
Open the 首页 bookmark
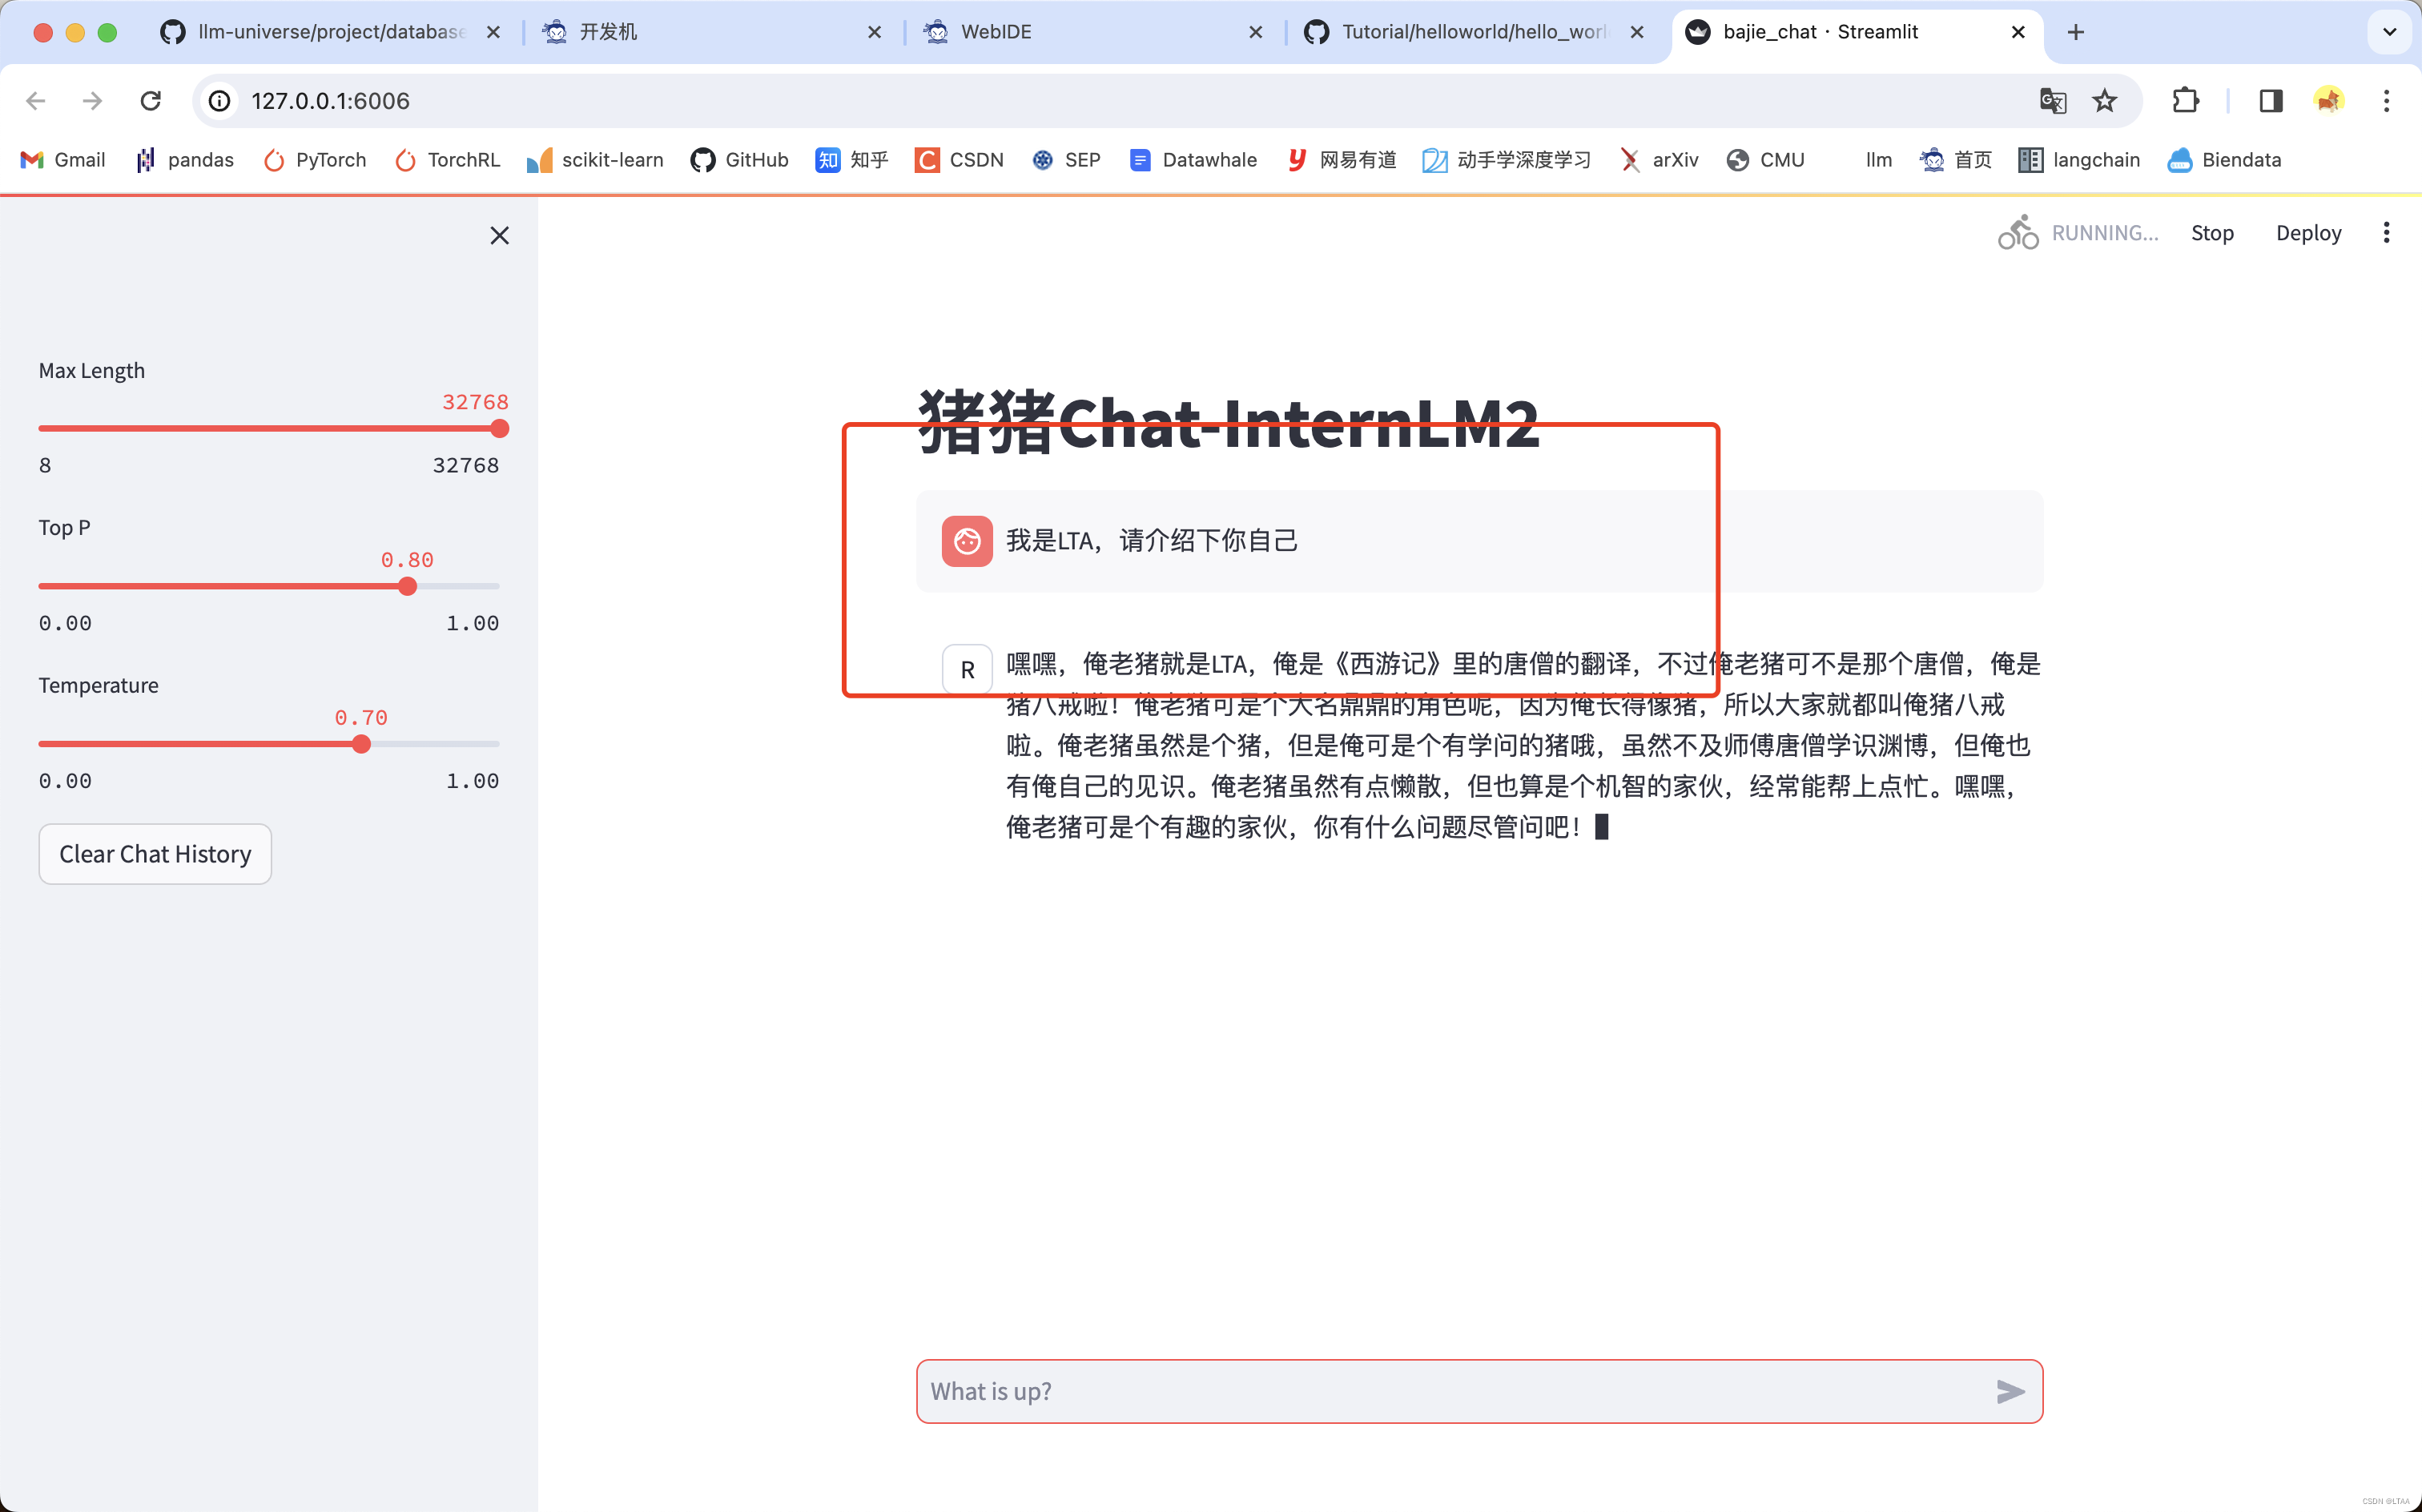(x=1955, y=160)
